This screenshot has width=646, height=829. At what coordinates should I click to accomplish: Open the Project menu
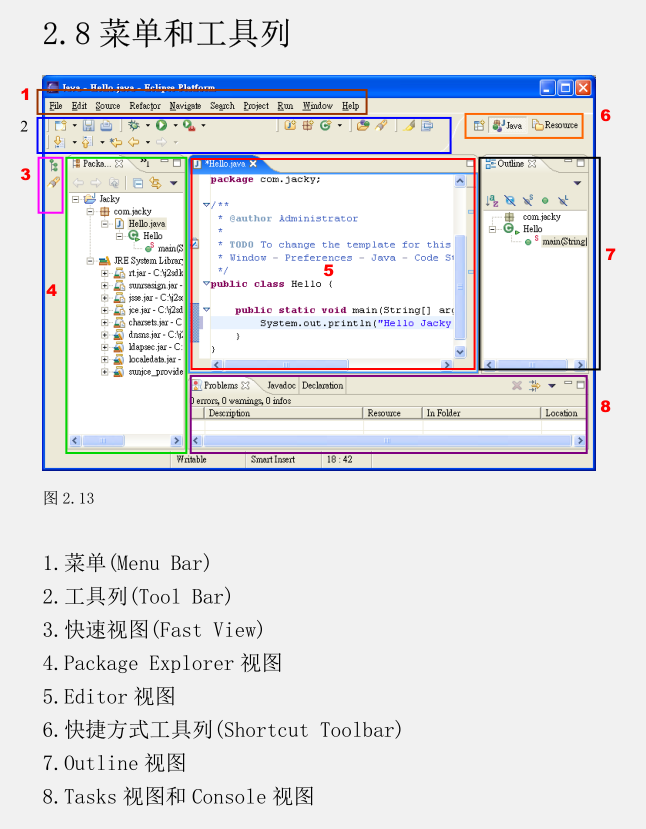256,106
